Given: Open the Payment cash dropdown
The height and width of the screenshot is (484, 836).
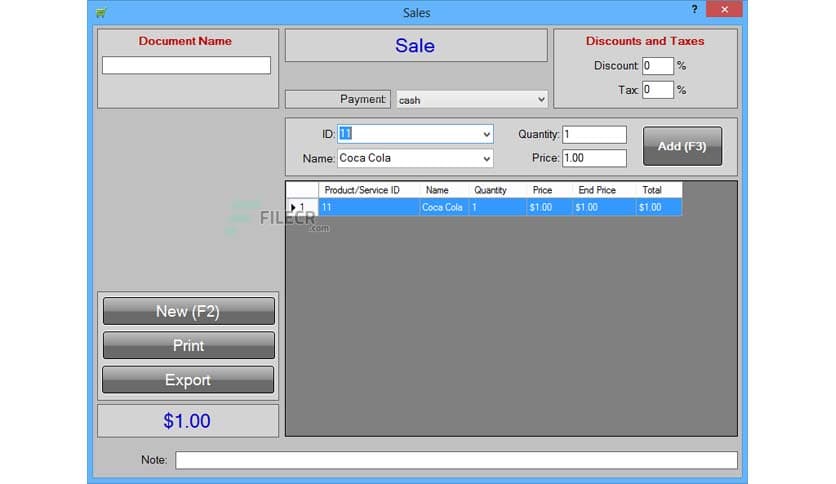Looking at the screenshot, I should point(471,100).
